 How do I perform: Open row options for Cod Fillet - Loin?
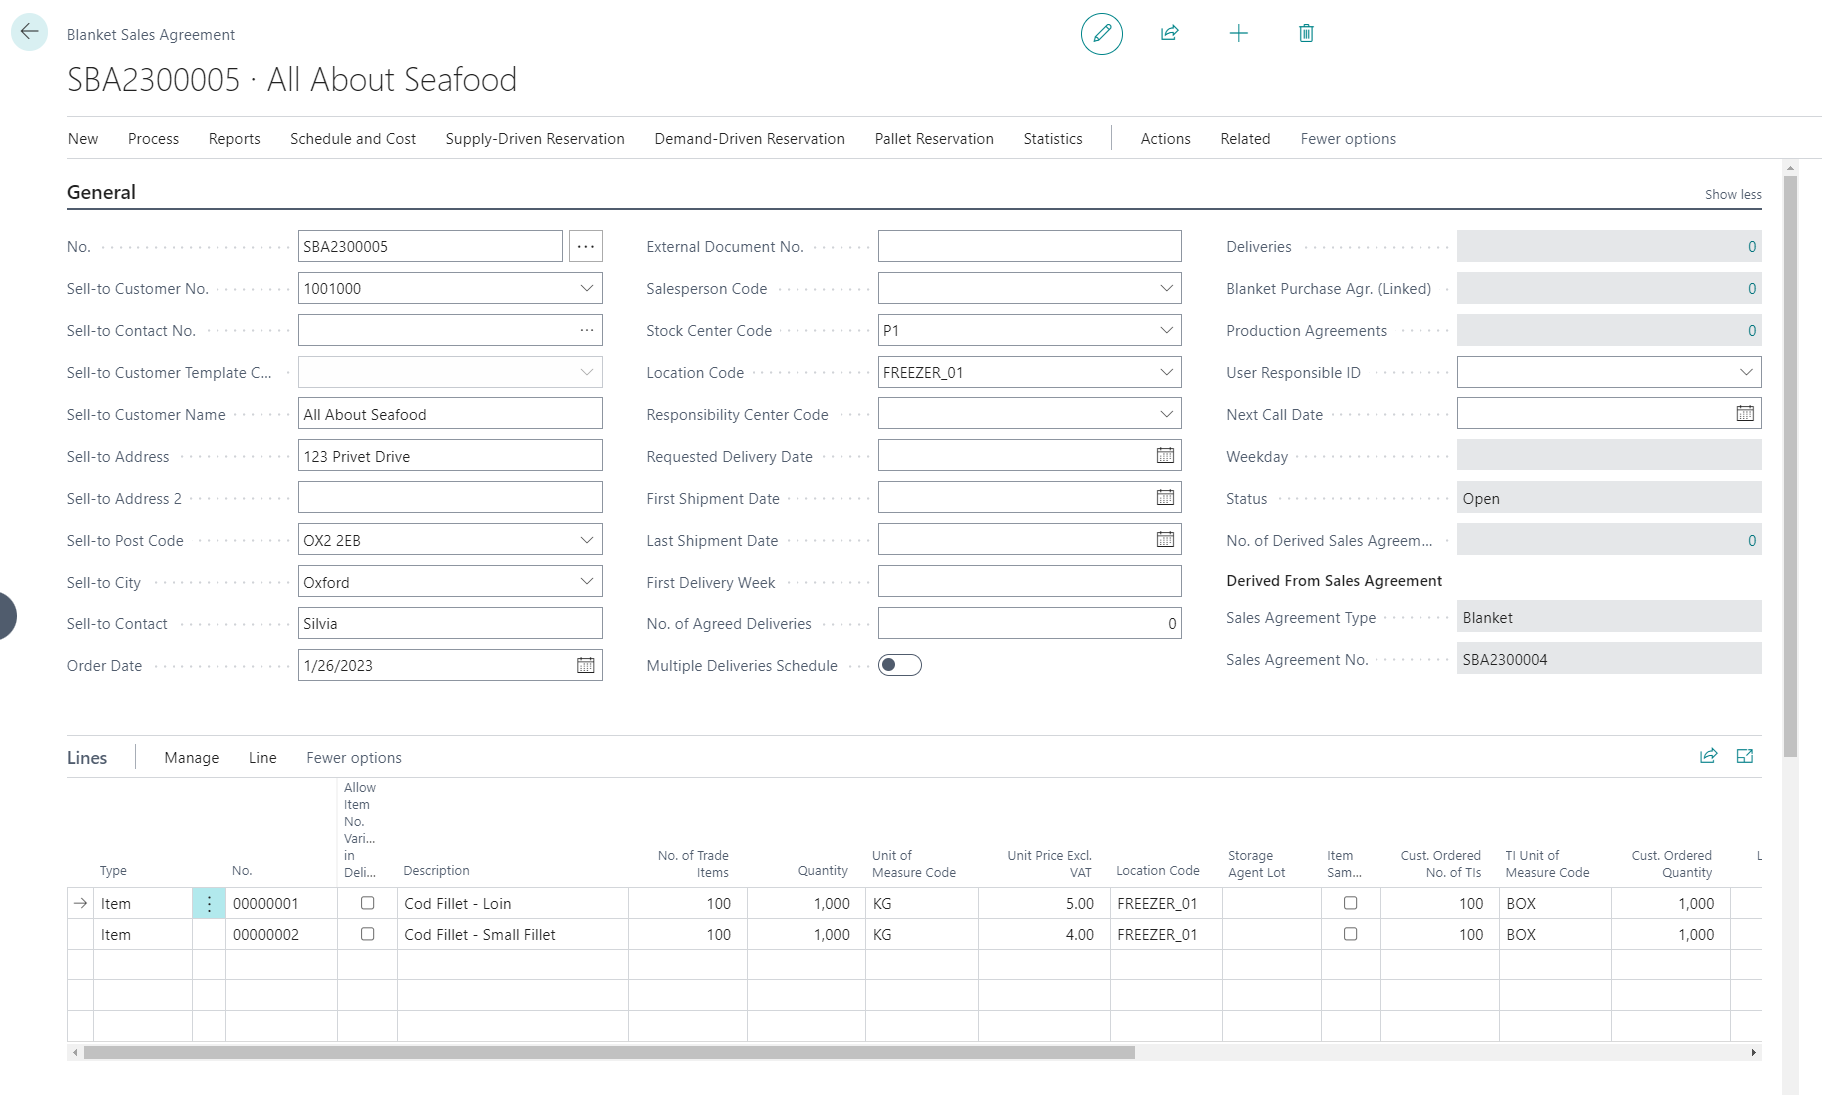pyautogui.click(x=209, y=904)
